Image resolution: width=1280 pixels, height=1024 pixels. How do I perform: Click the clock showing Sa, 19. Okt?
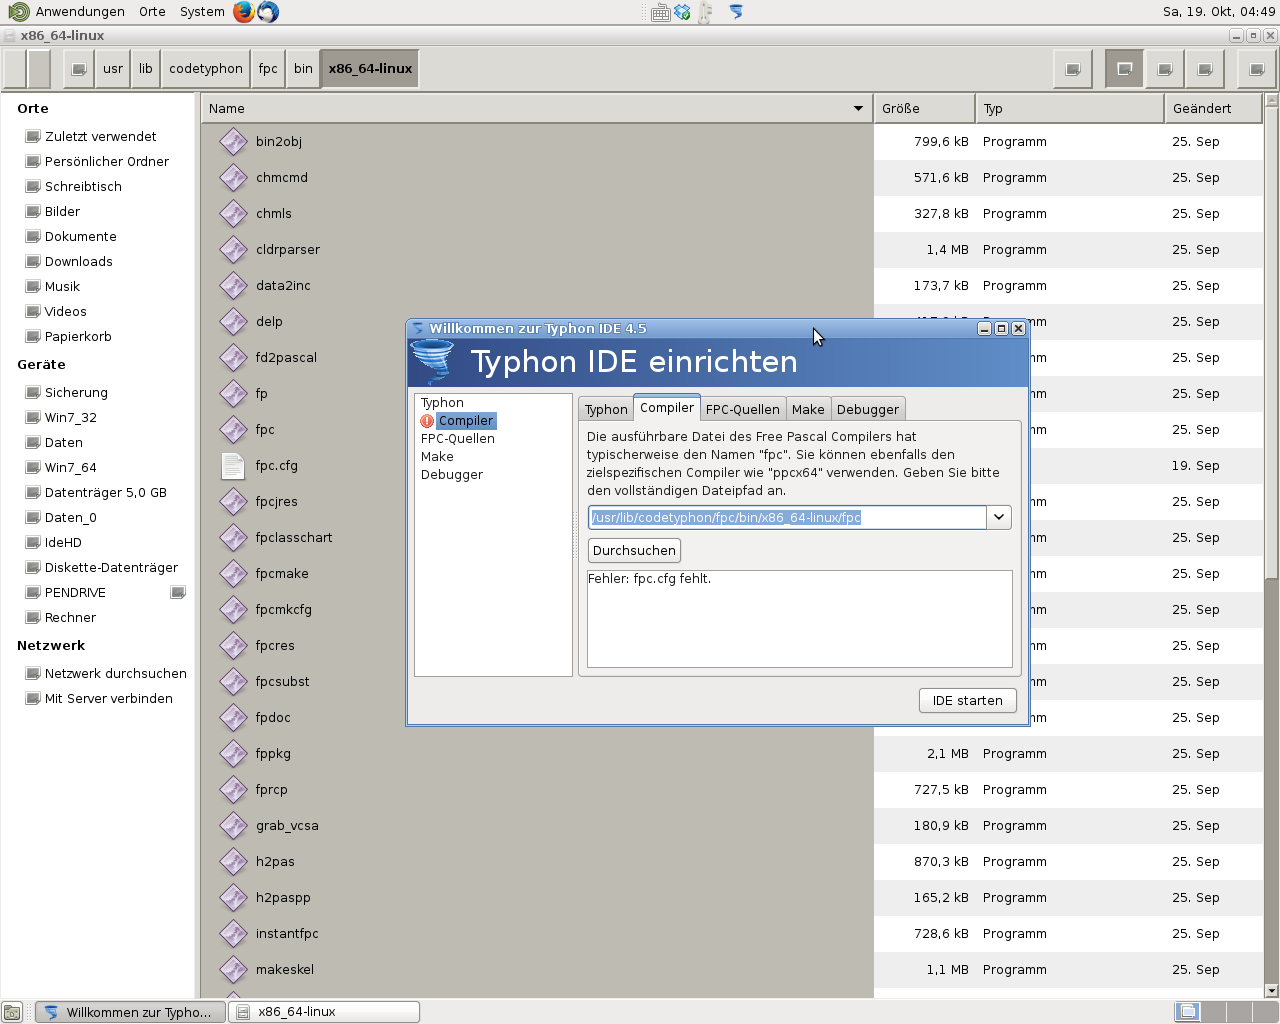click(1219, 12)
